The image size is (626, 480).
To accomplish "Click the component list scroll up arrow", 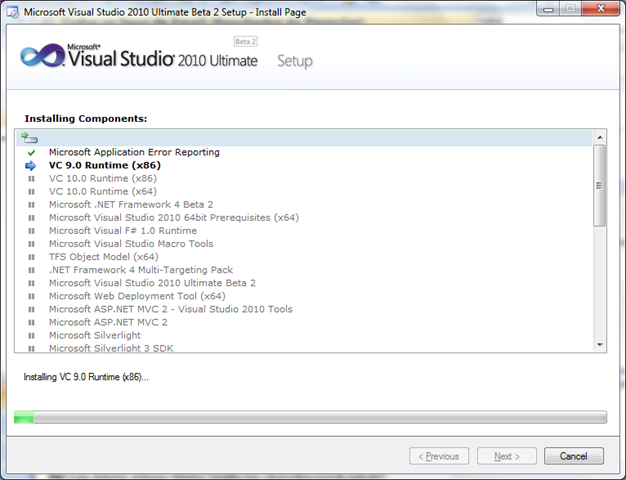I will (x=600, y=137).
